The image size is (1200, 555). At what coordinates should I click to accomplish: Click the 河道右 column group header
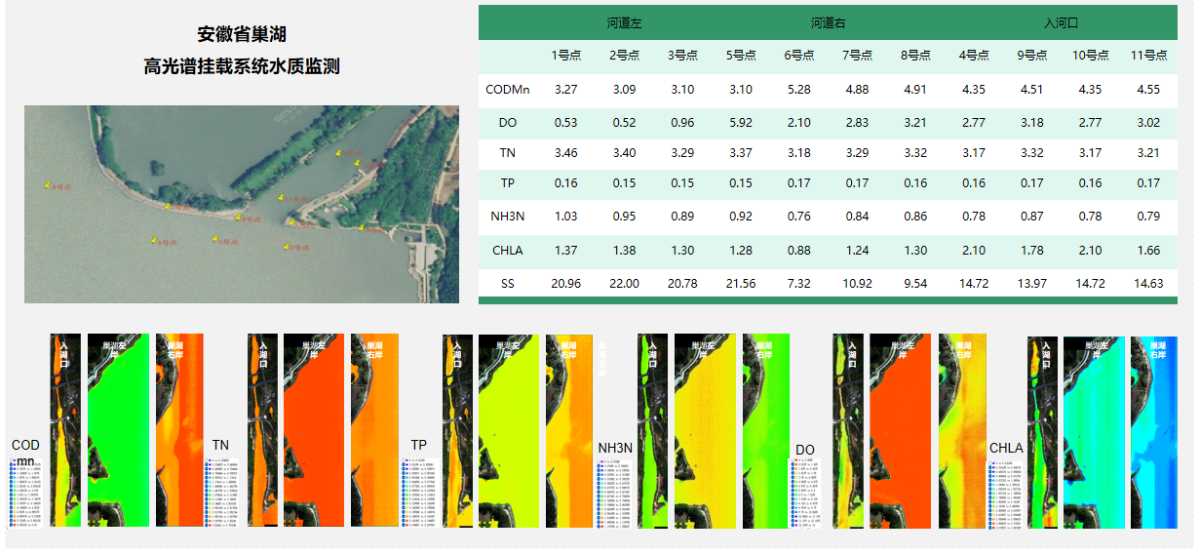(x=828, y=22)
